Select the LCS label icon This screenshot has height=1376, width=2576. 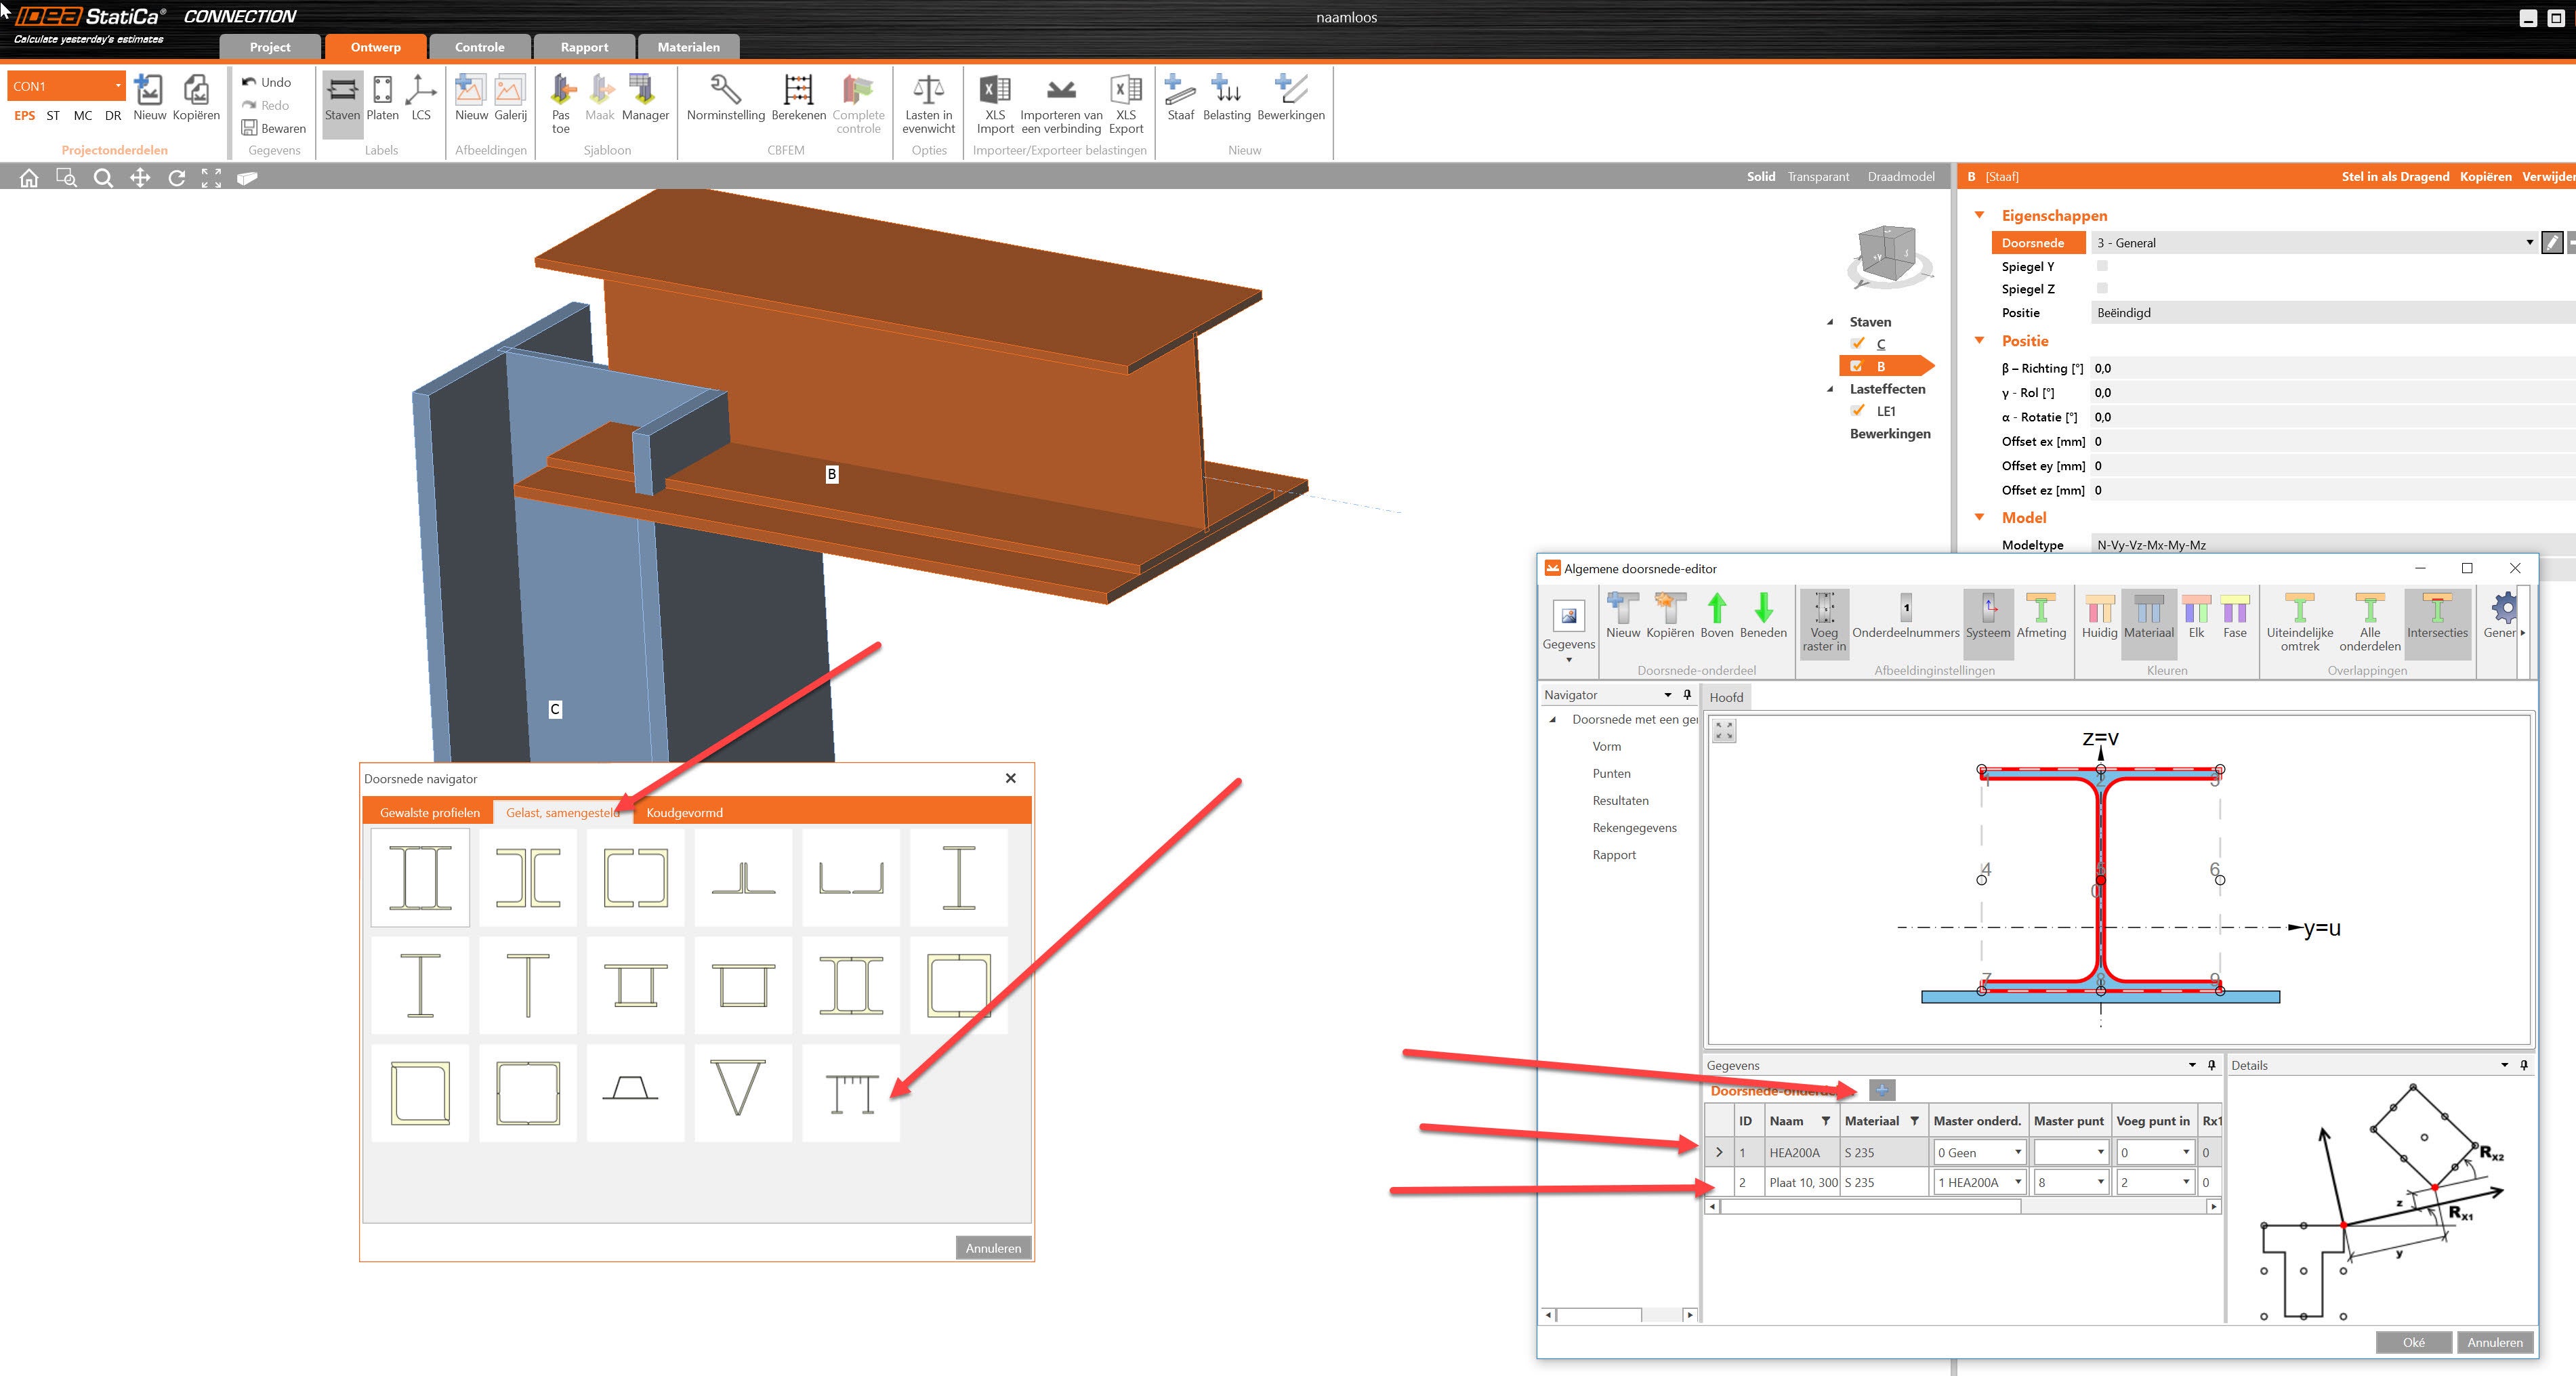[x=421, y=91]
